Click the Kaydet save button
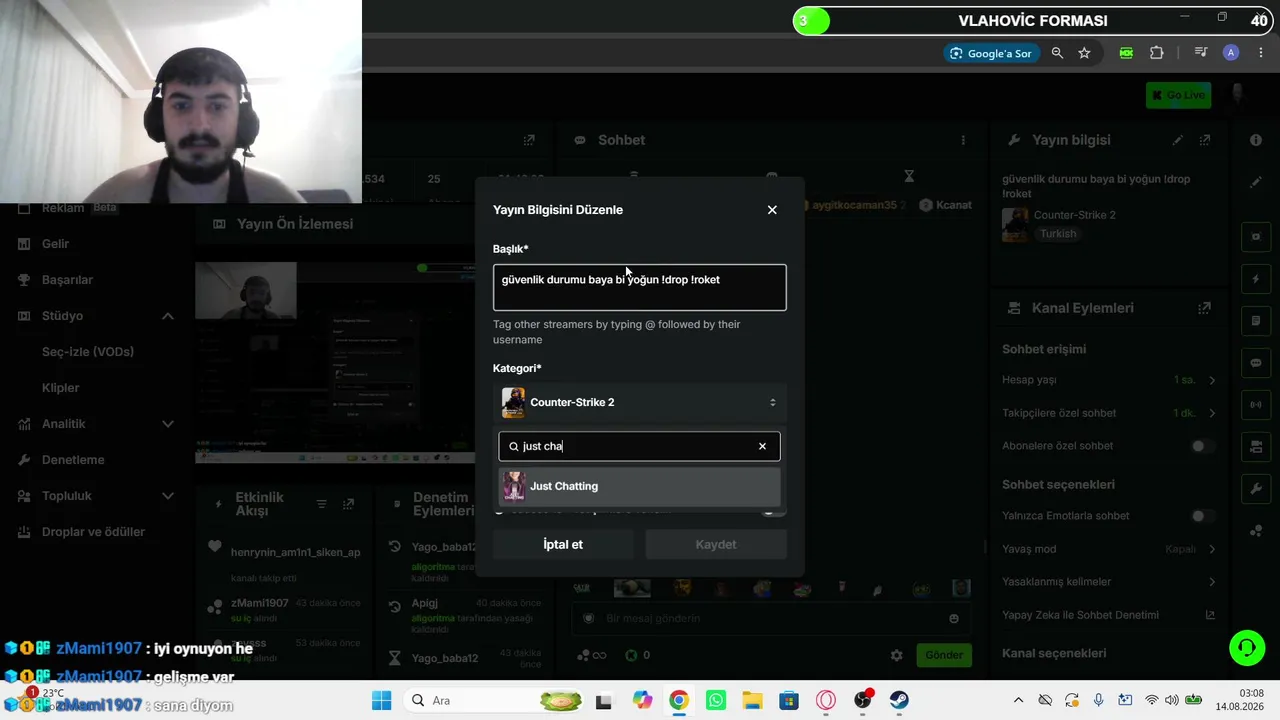The height and width of the screenshot is (720, 1280). pyautogui.click(x=716, y=544)
